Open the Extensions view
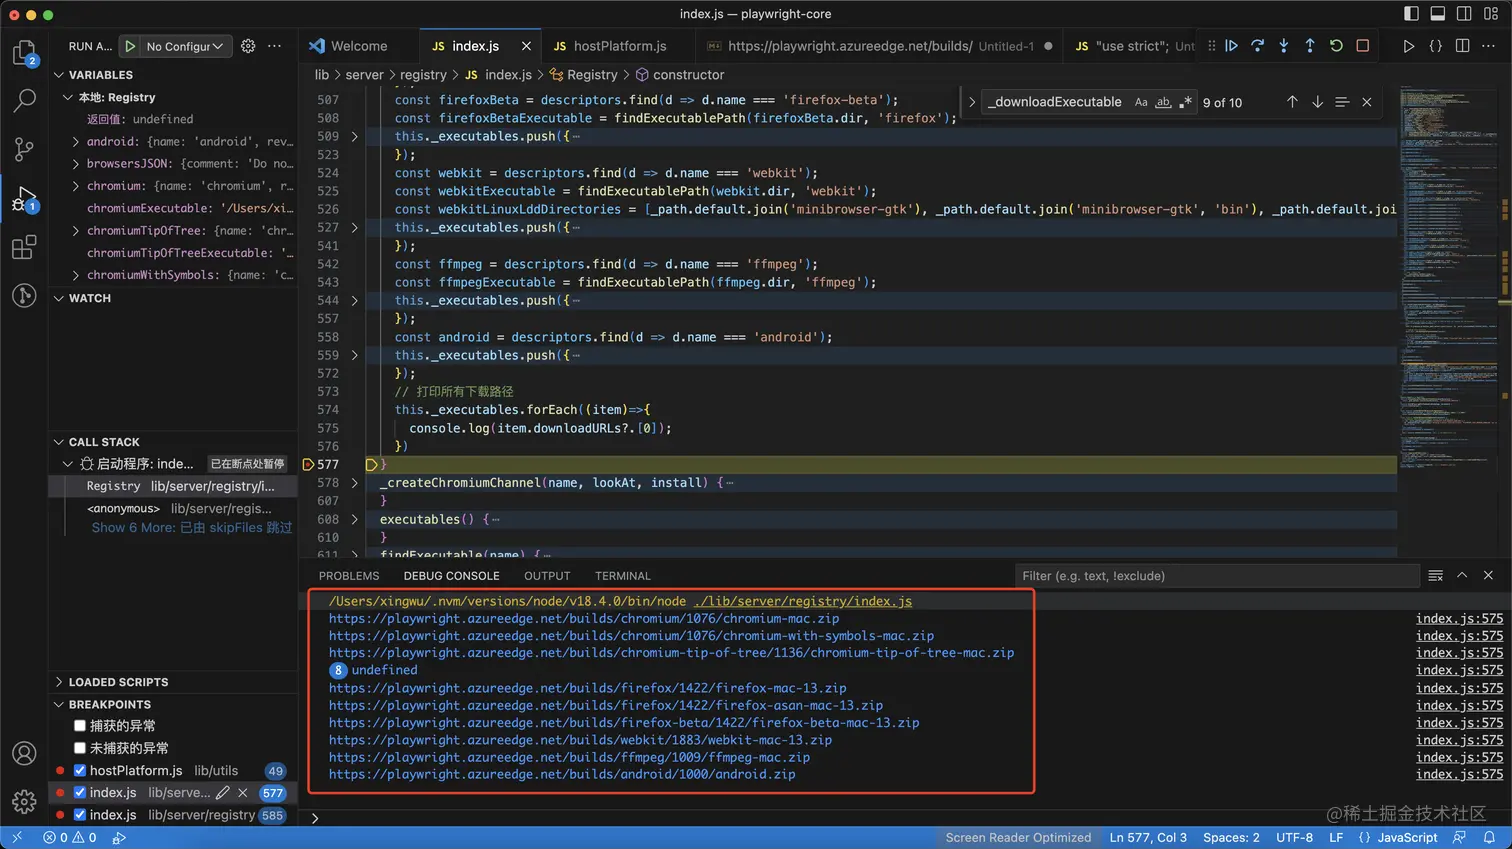This screenshot has height=849, width=1512. tap(24, 247)
